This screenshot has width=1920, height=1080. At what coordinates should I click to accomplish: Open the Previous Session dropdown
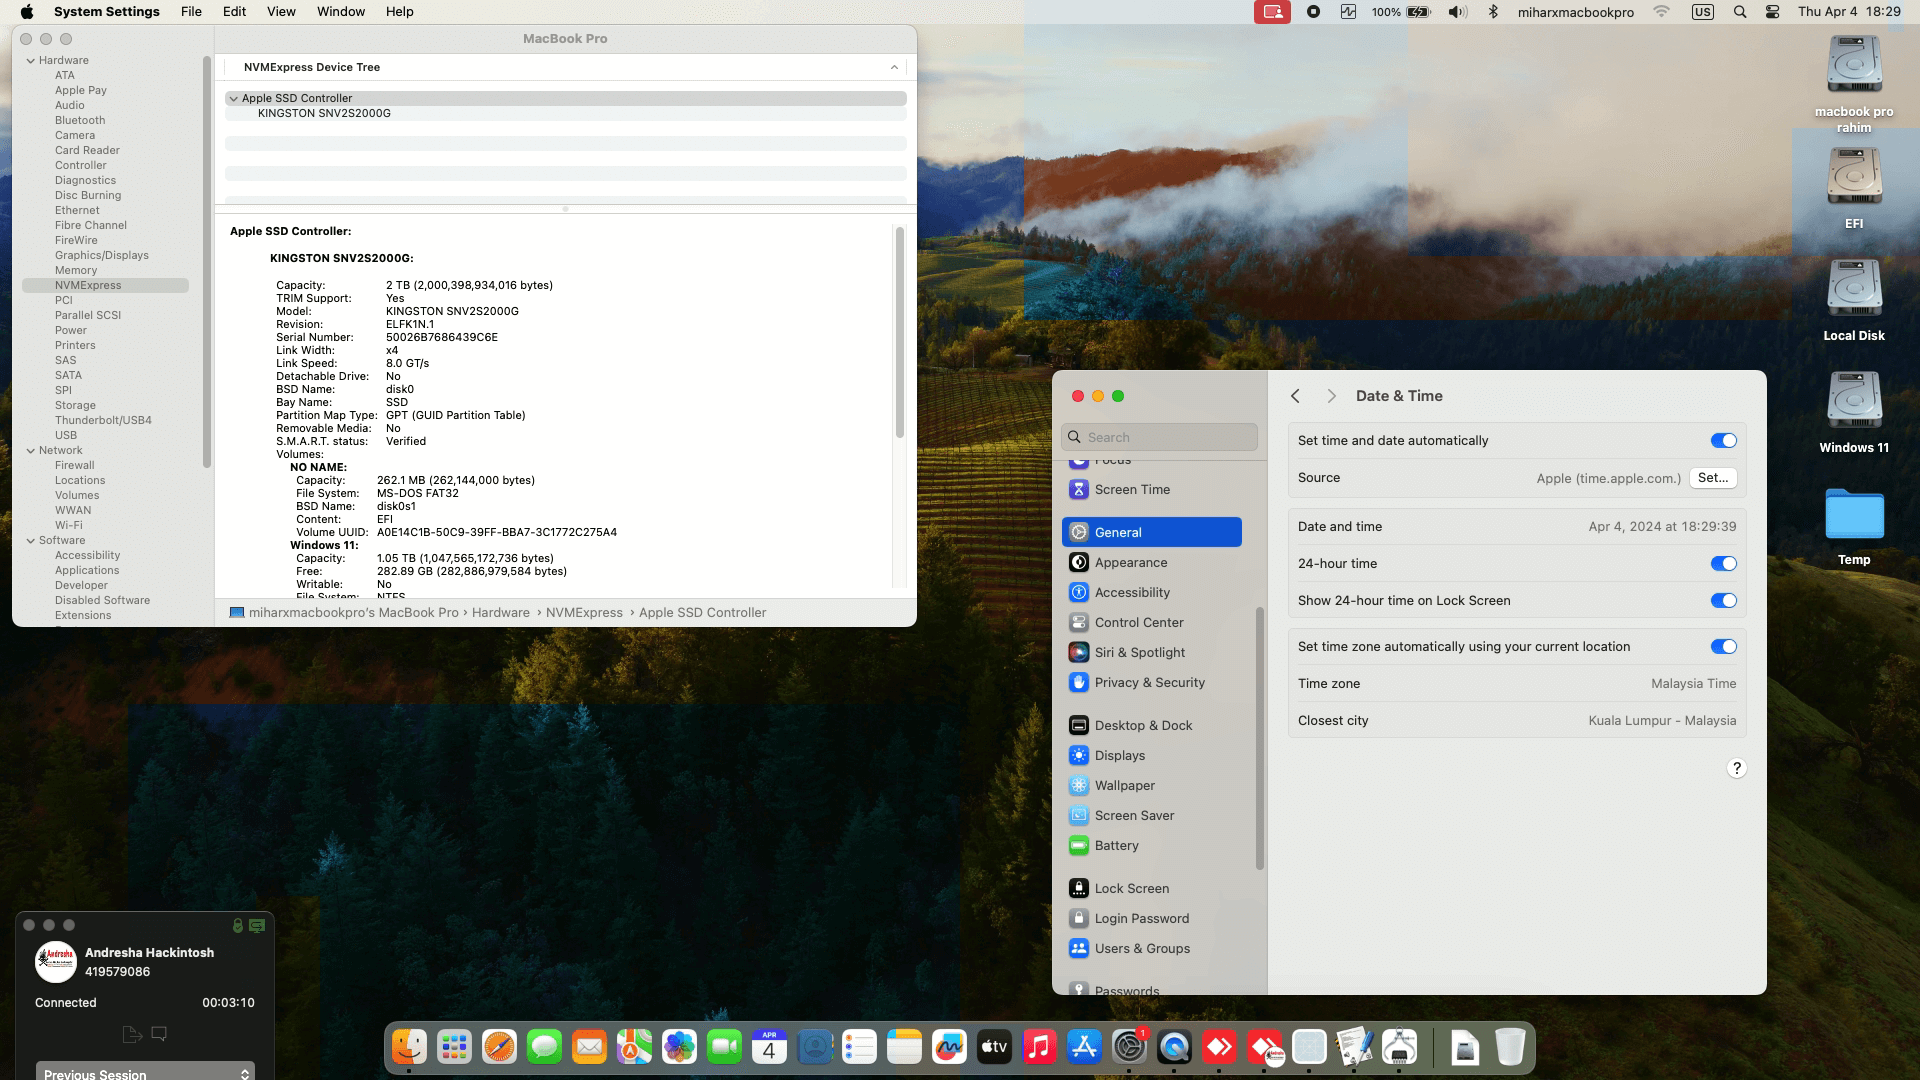145,1072
